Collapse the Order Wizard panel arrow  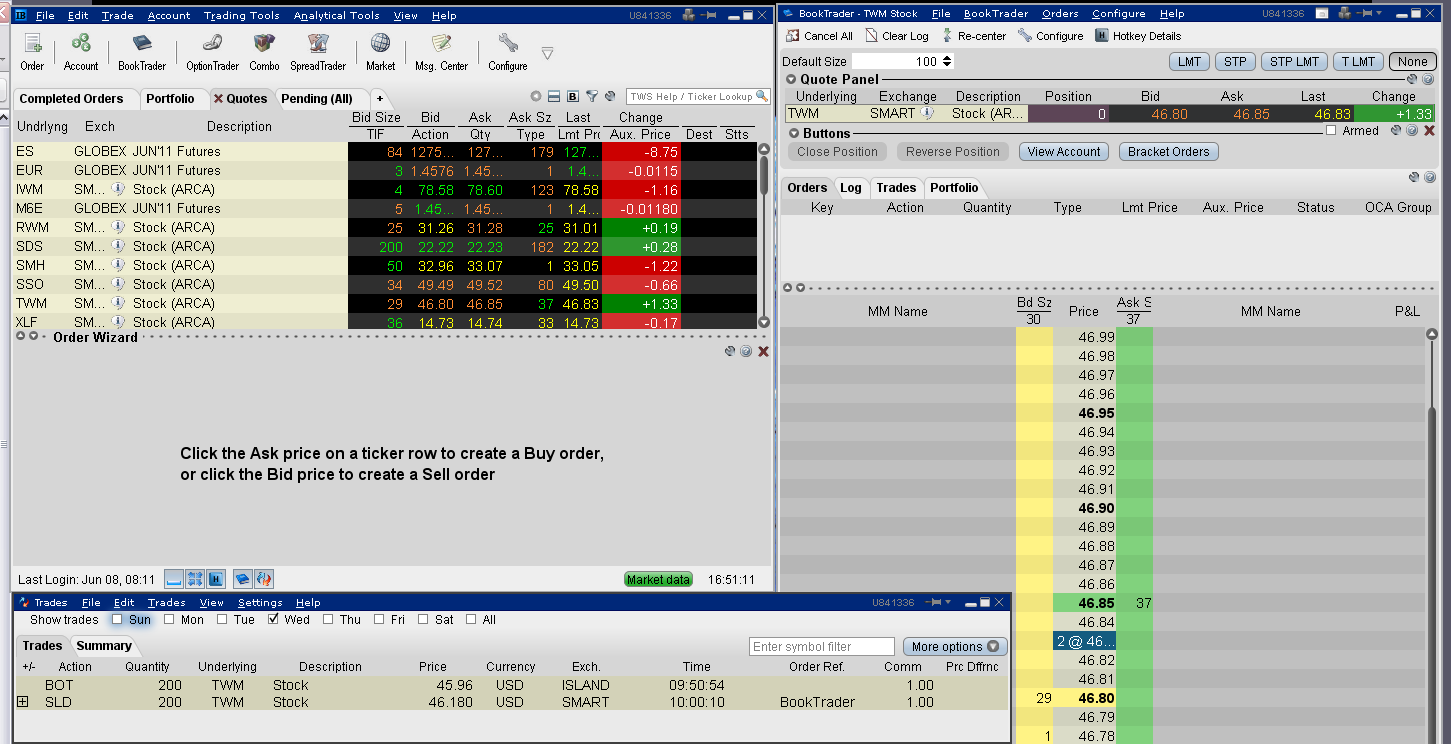click(33, 337)
